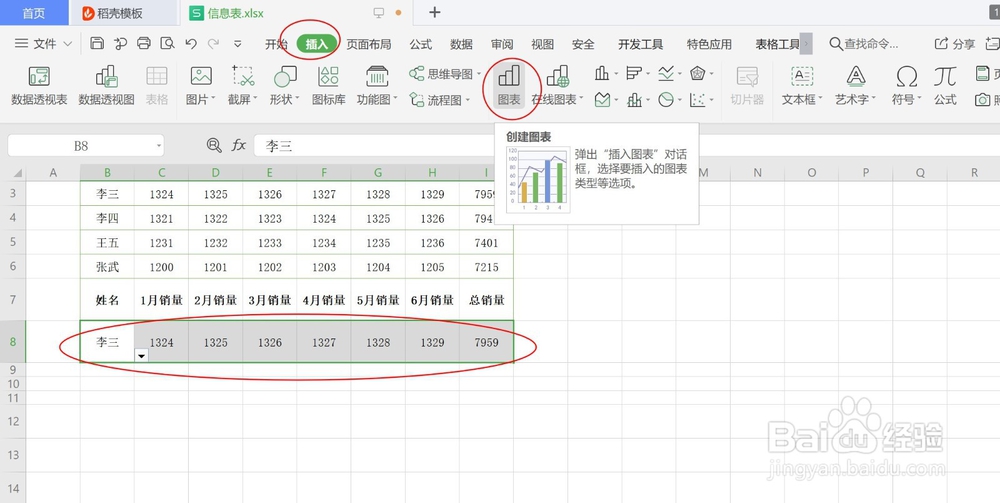Viewport: 1000px width, 503px height.
Task: Insert WordArt (艺术字)
Action: [856, 85]
